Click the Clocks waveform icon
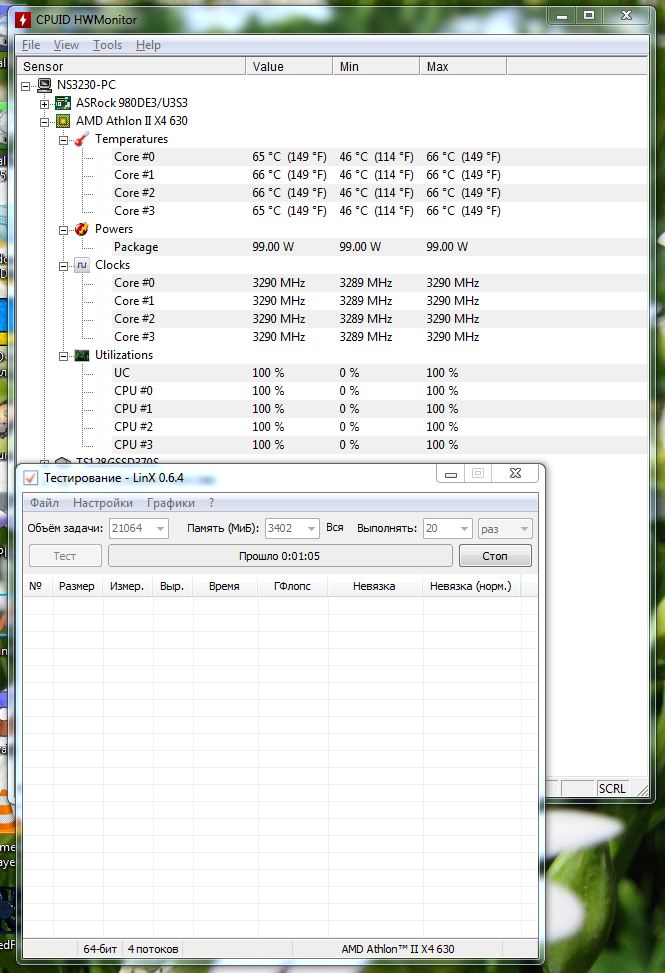The width and height of the screenshot is (665, 973). pos(82,265)
